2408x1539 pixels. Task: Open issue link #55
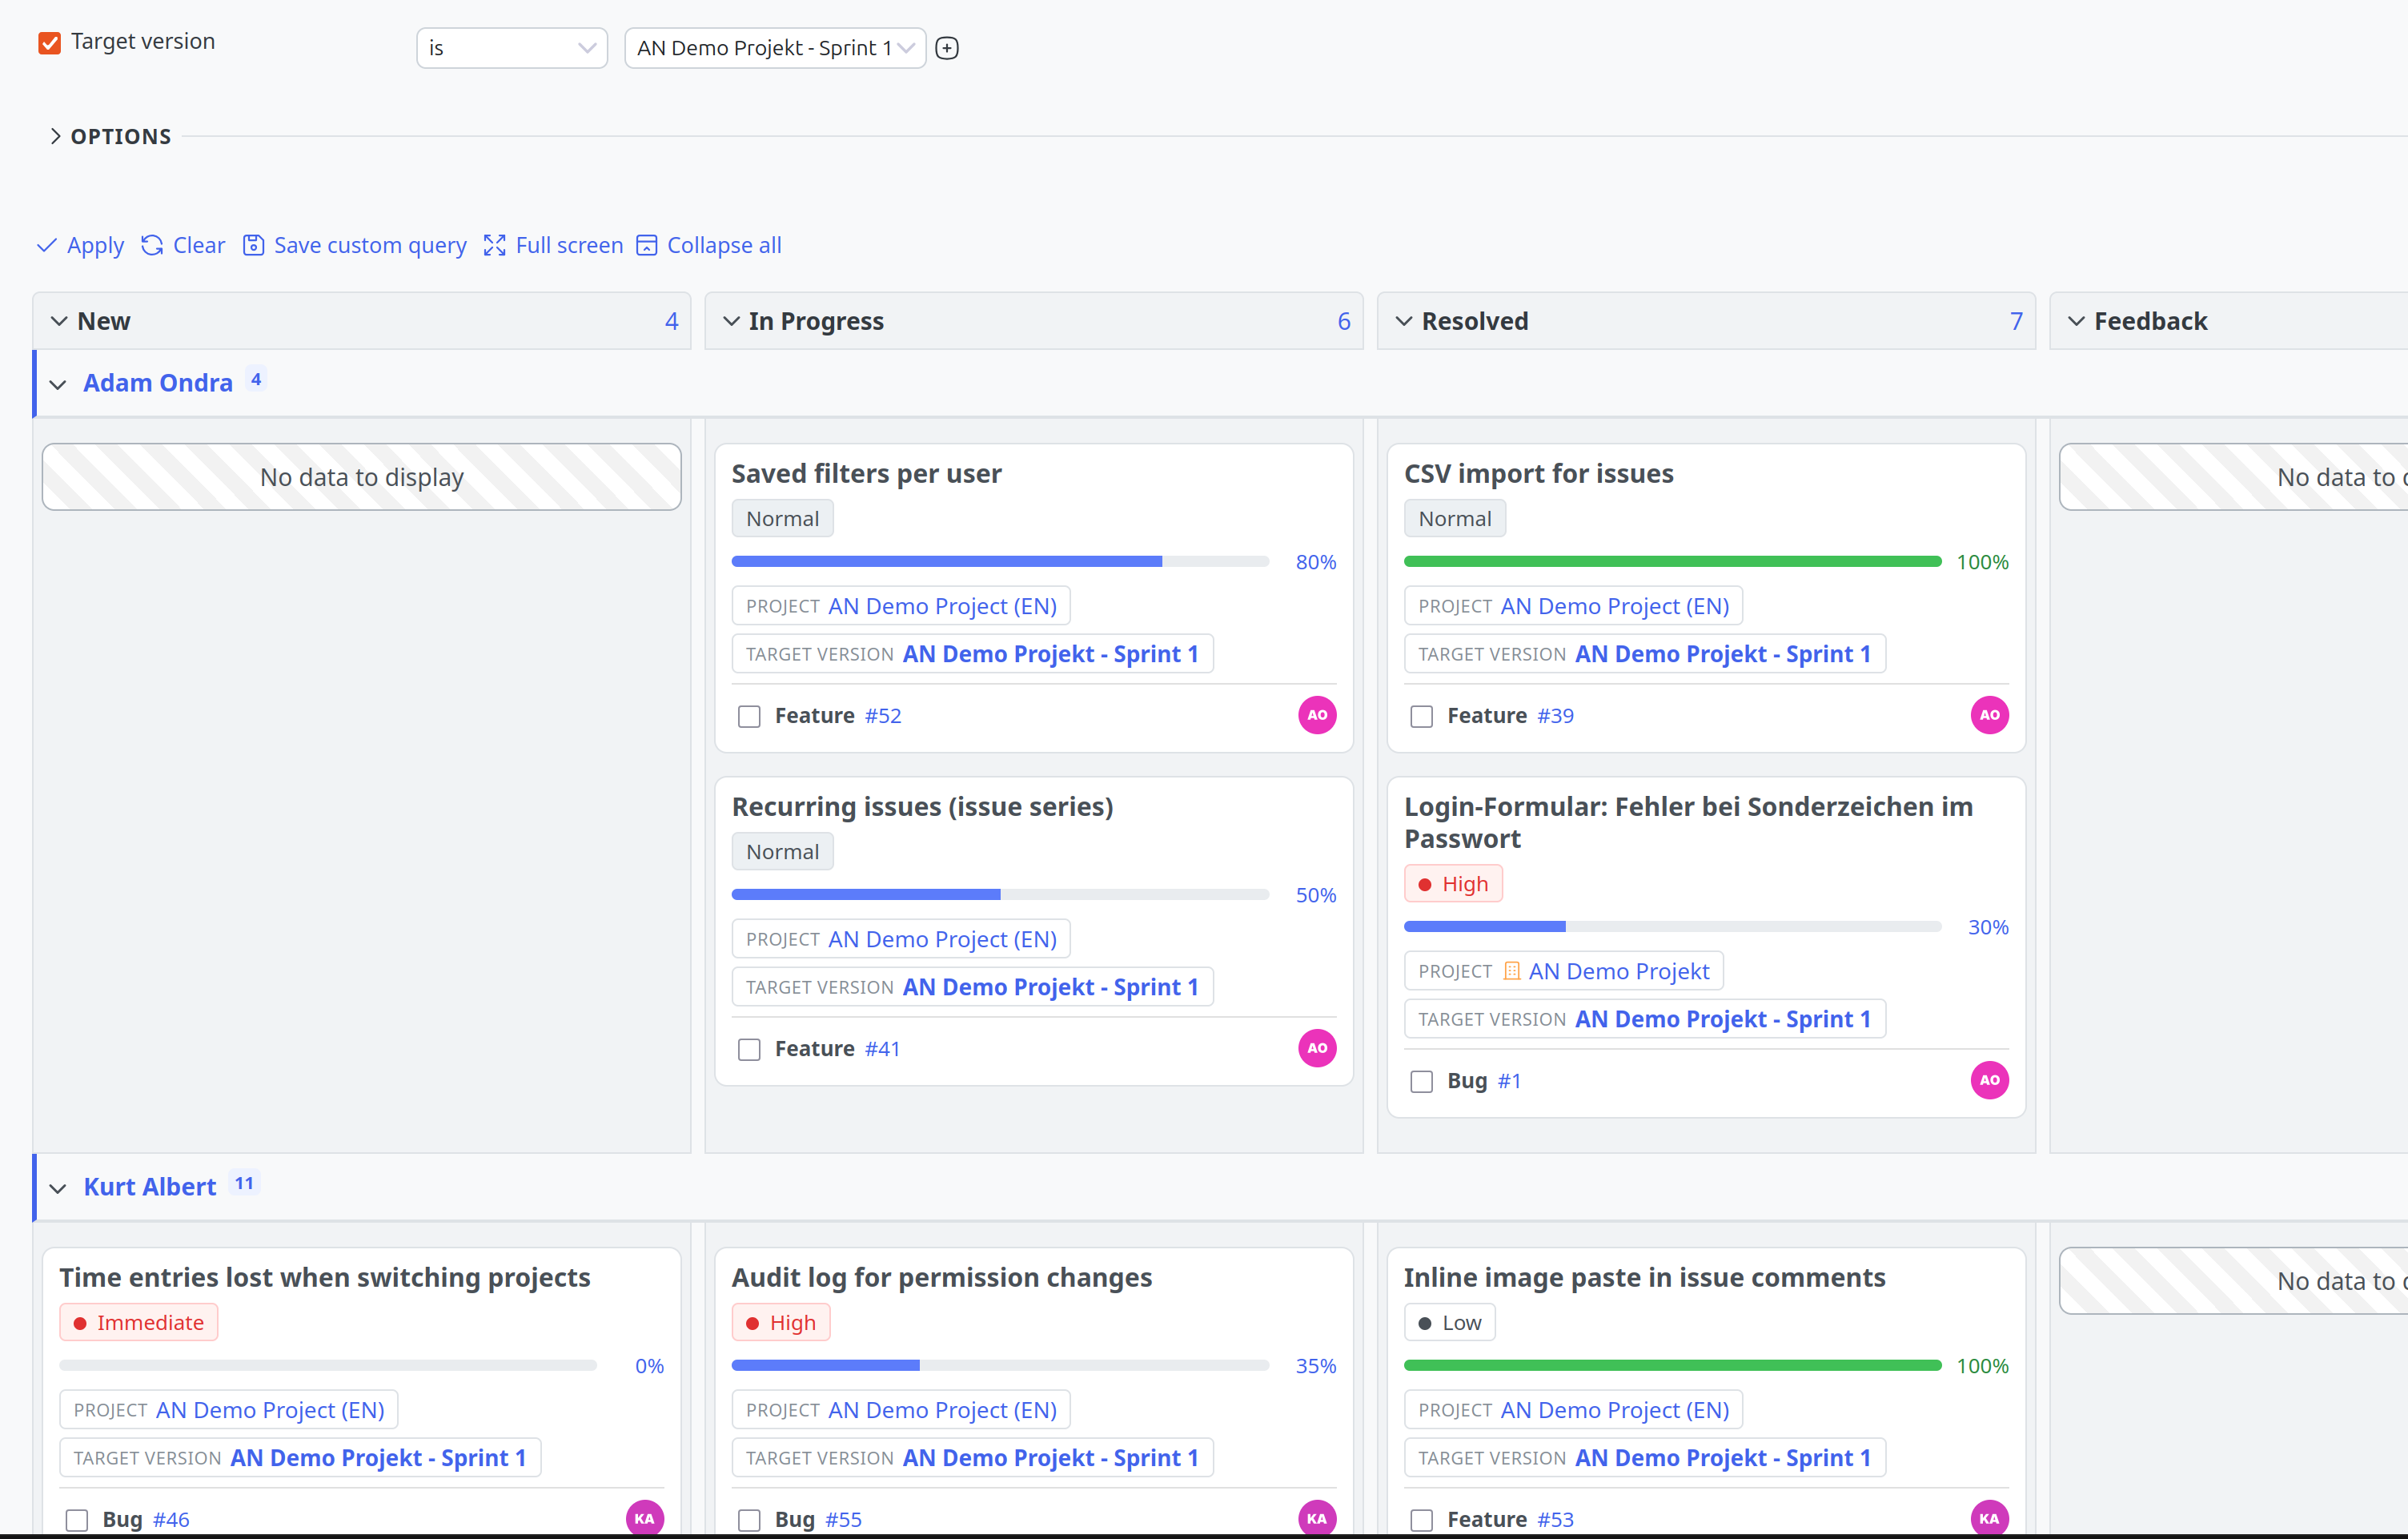click(843, 1520)
